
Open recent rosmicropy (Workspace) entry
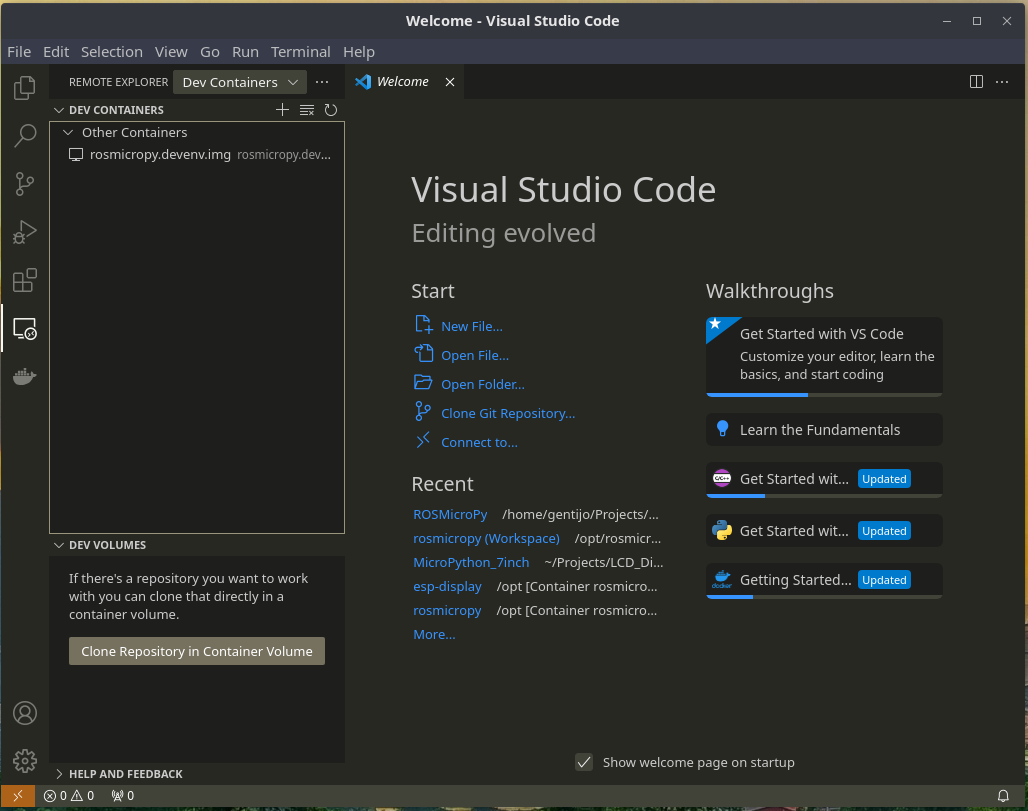click(486, 538)
